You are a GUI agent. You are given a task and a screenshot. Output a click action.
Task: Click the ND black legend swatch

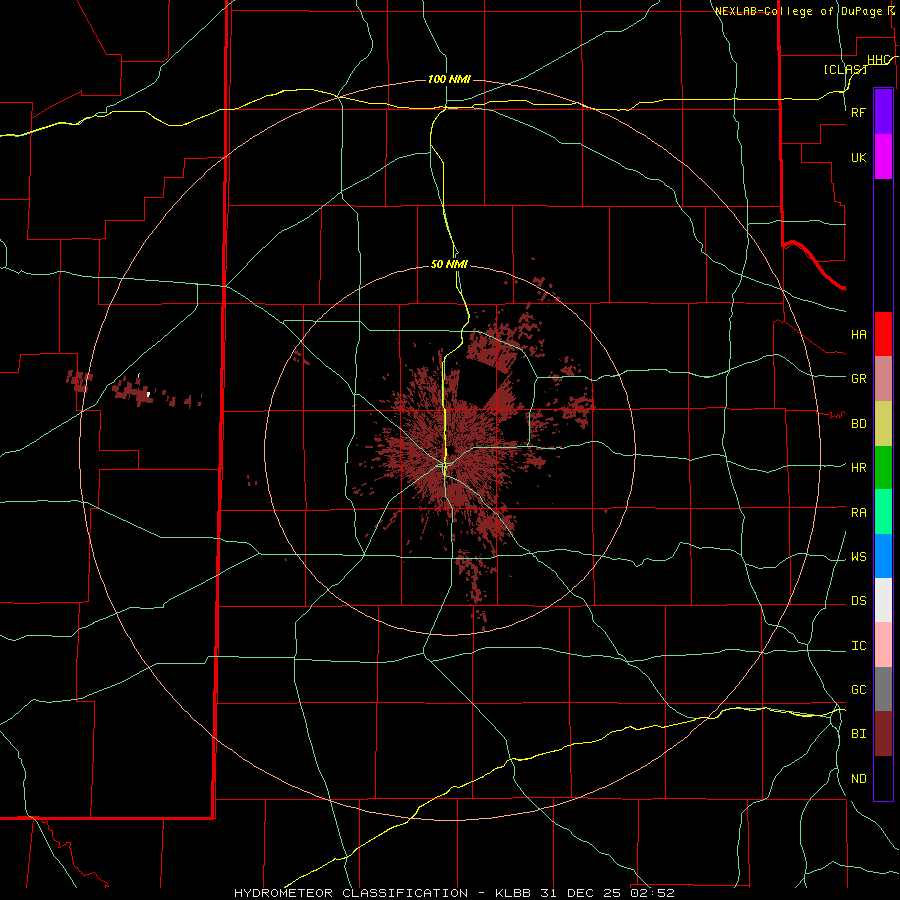point(883,778)
